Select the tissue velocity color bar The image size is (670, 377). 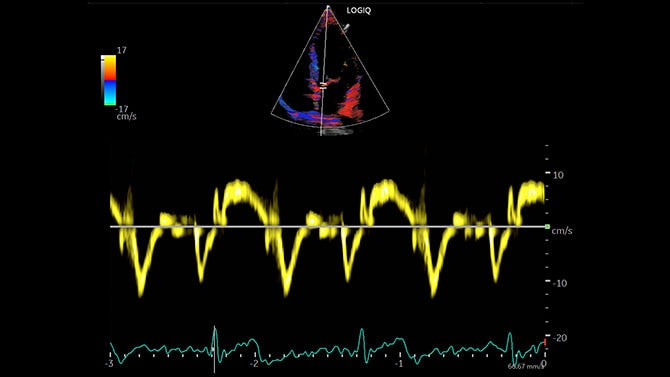coord(109,80)
